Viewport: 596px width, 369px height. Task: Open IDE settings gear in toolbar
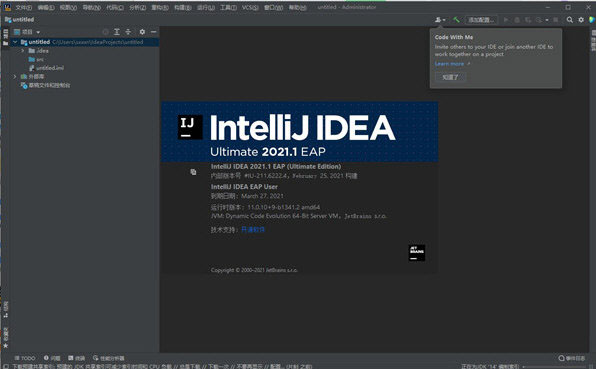tap(581, 20)
